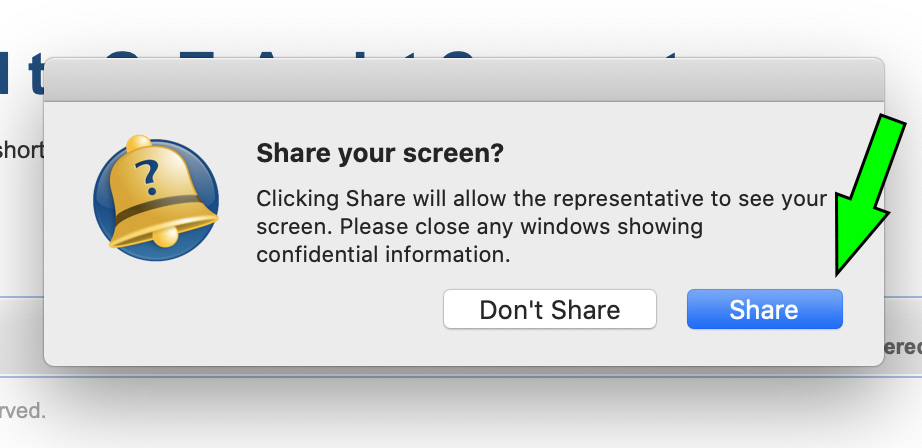The width and height of the screenshot is (922, 448).
Task: Click the partially hidden "short" page text
Action: (22, 150)
